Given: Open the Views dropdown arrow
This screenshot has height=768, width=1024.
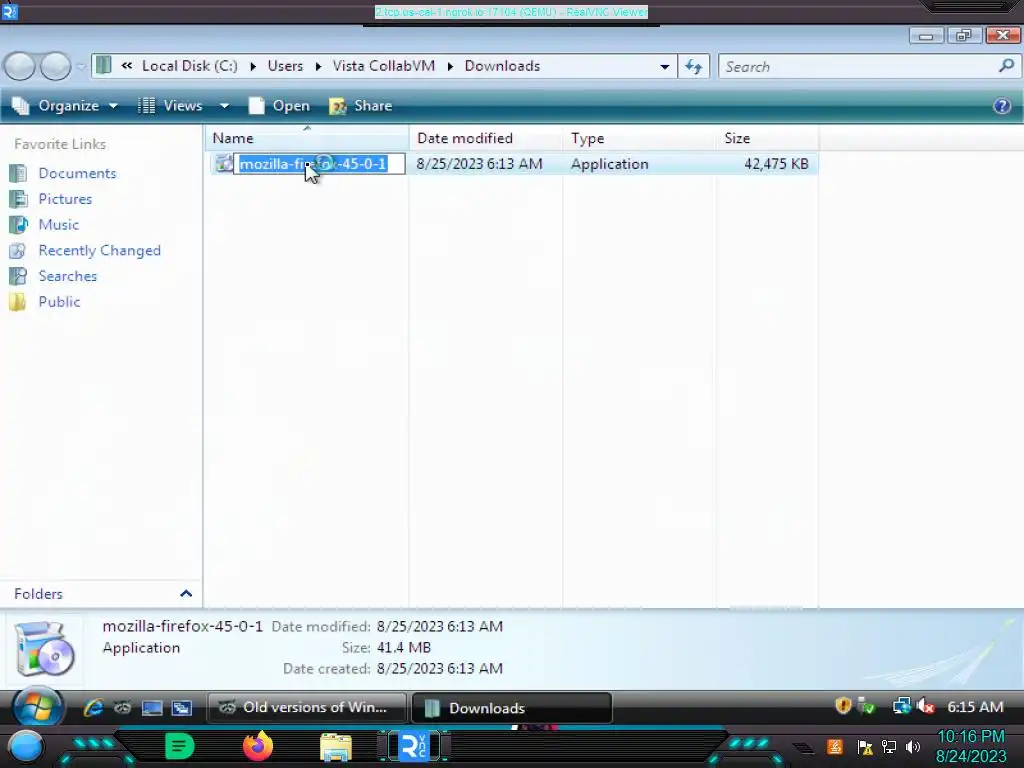Looking at the screenshot, I should coord(224,106).
